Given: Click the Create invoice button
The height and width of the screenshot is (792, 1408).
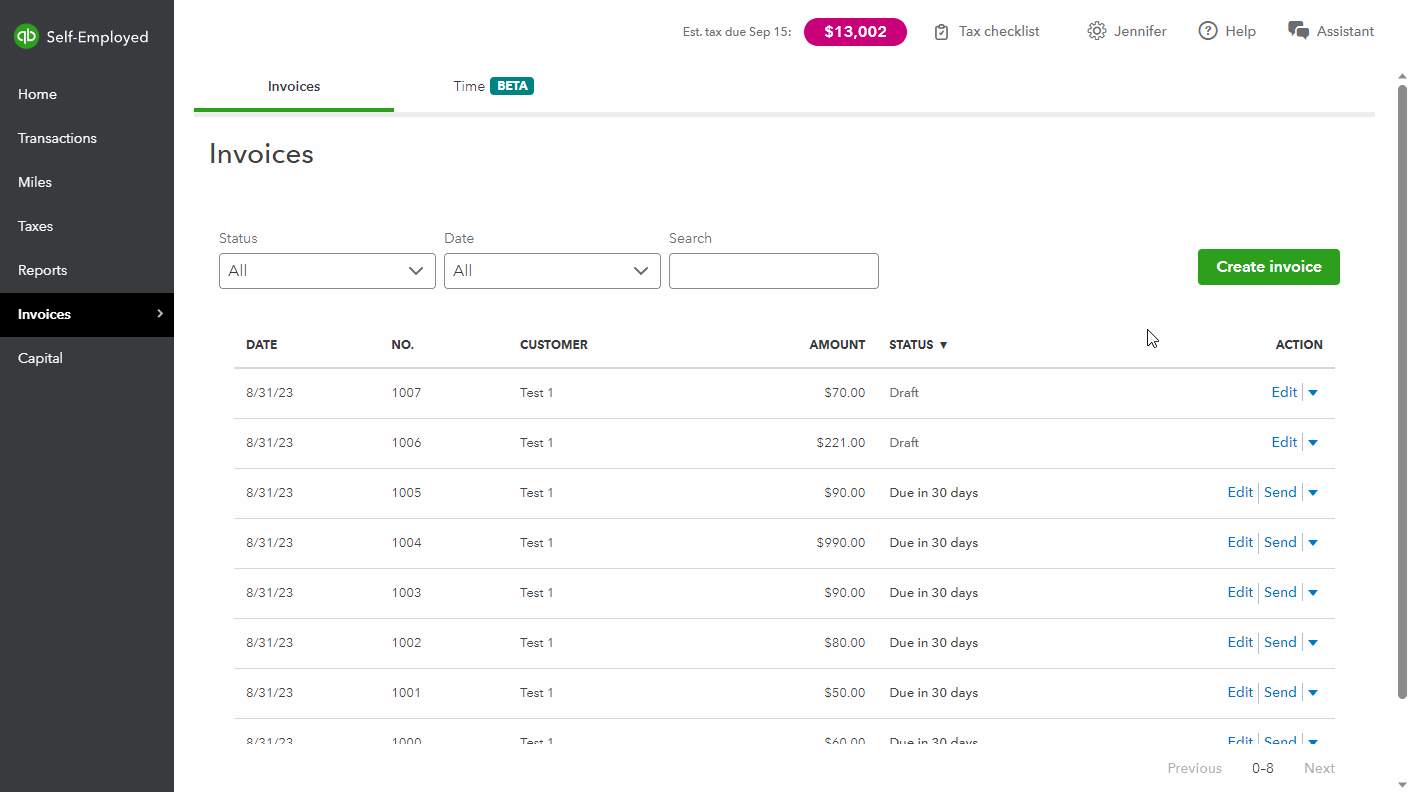Looking at the screenshot, I should click(1268, 267).
